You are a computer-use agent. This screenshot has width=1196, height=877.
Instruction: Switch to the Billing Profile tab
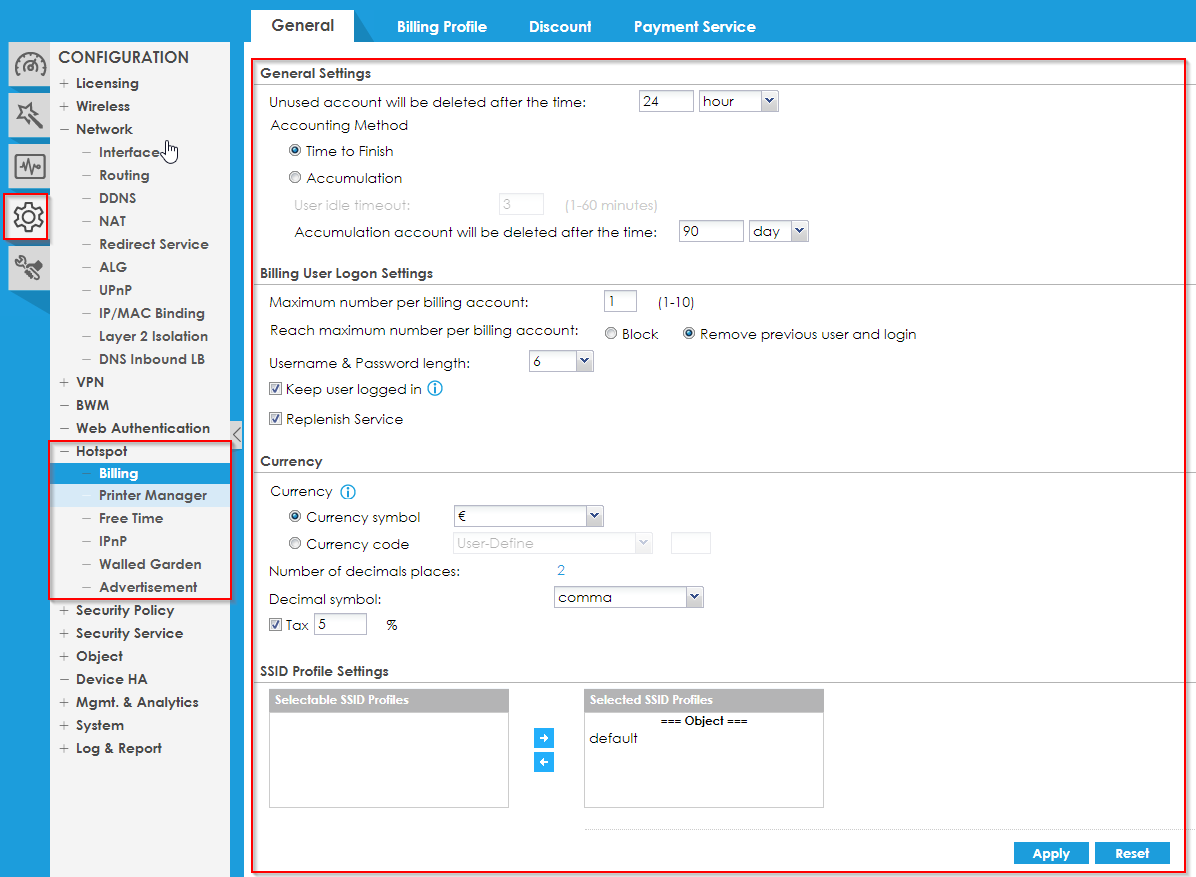click(441, 27)
